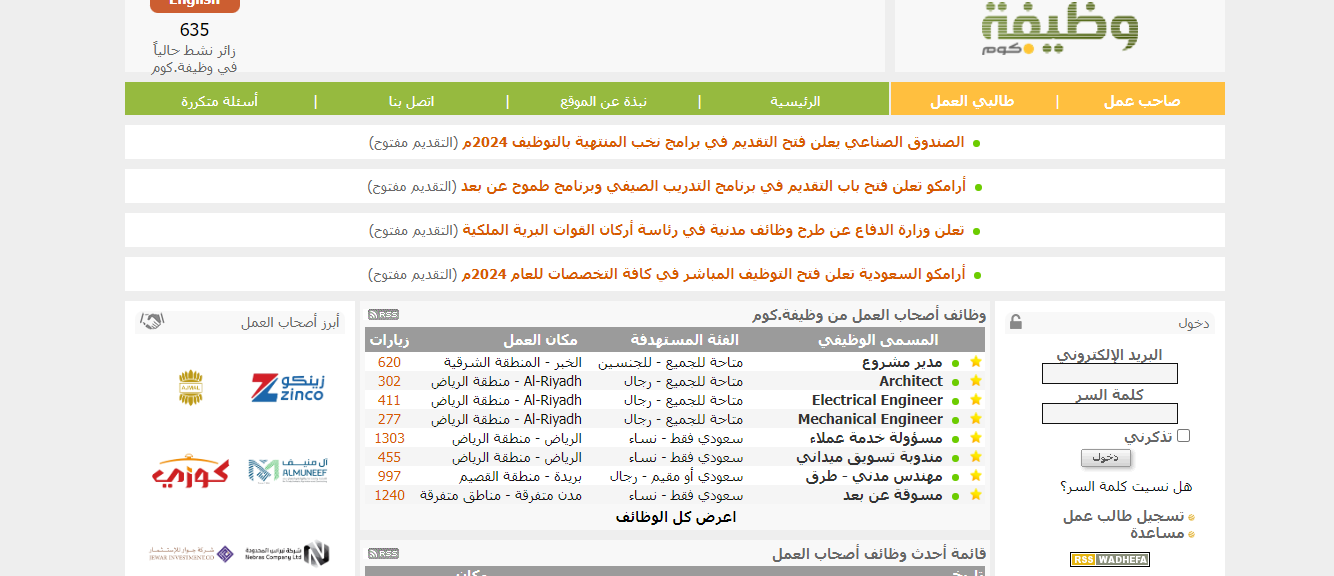This screenshot has width=1334, height=576.
Task: Open the الصندوق الصناعي announcement headline
Action: click(713, 142)
